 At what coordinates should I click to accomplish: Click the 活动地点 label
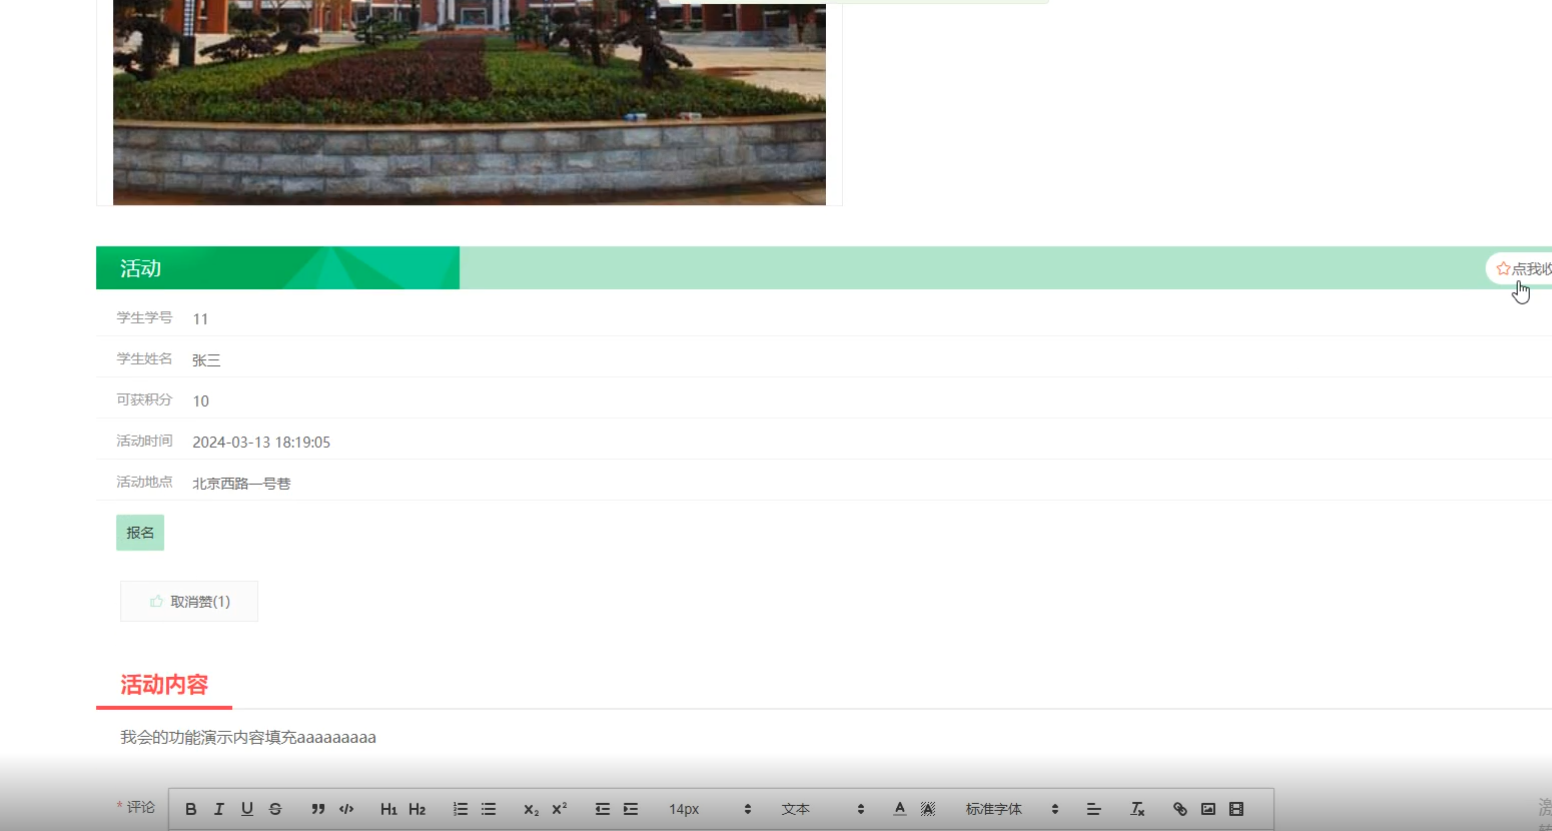coord(144,482)
